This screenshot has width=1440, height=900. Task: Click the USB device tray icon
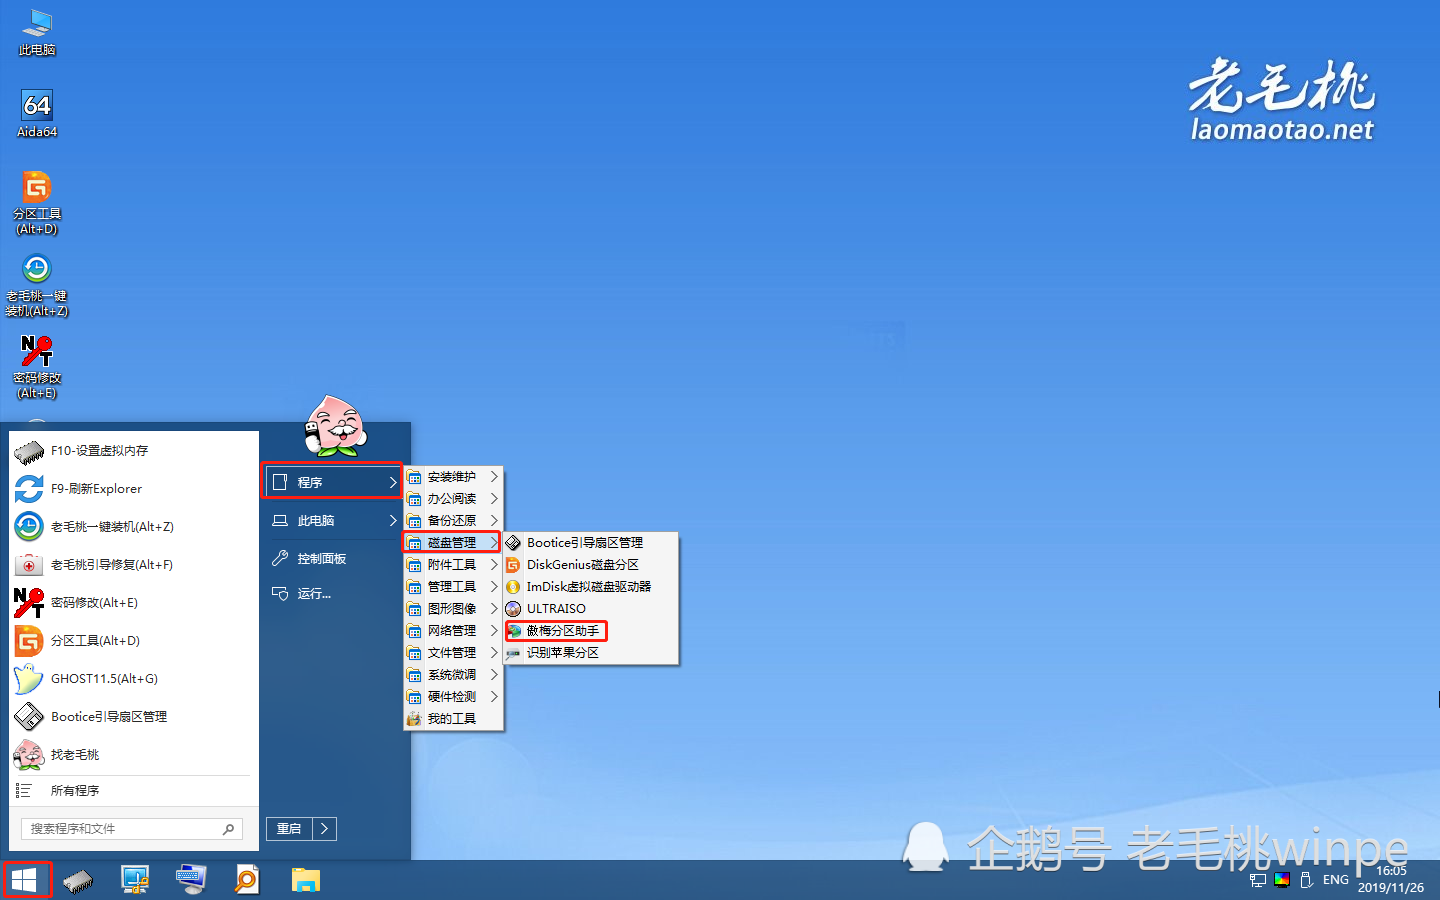(1306, 880)
